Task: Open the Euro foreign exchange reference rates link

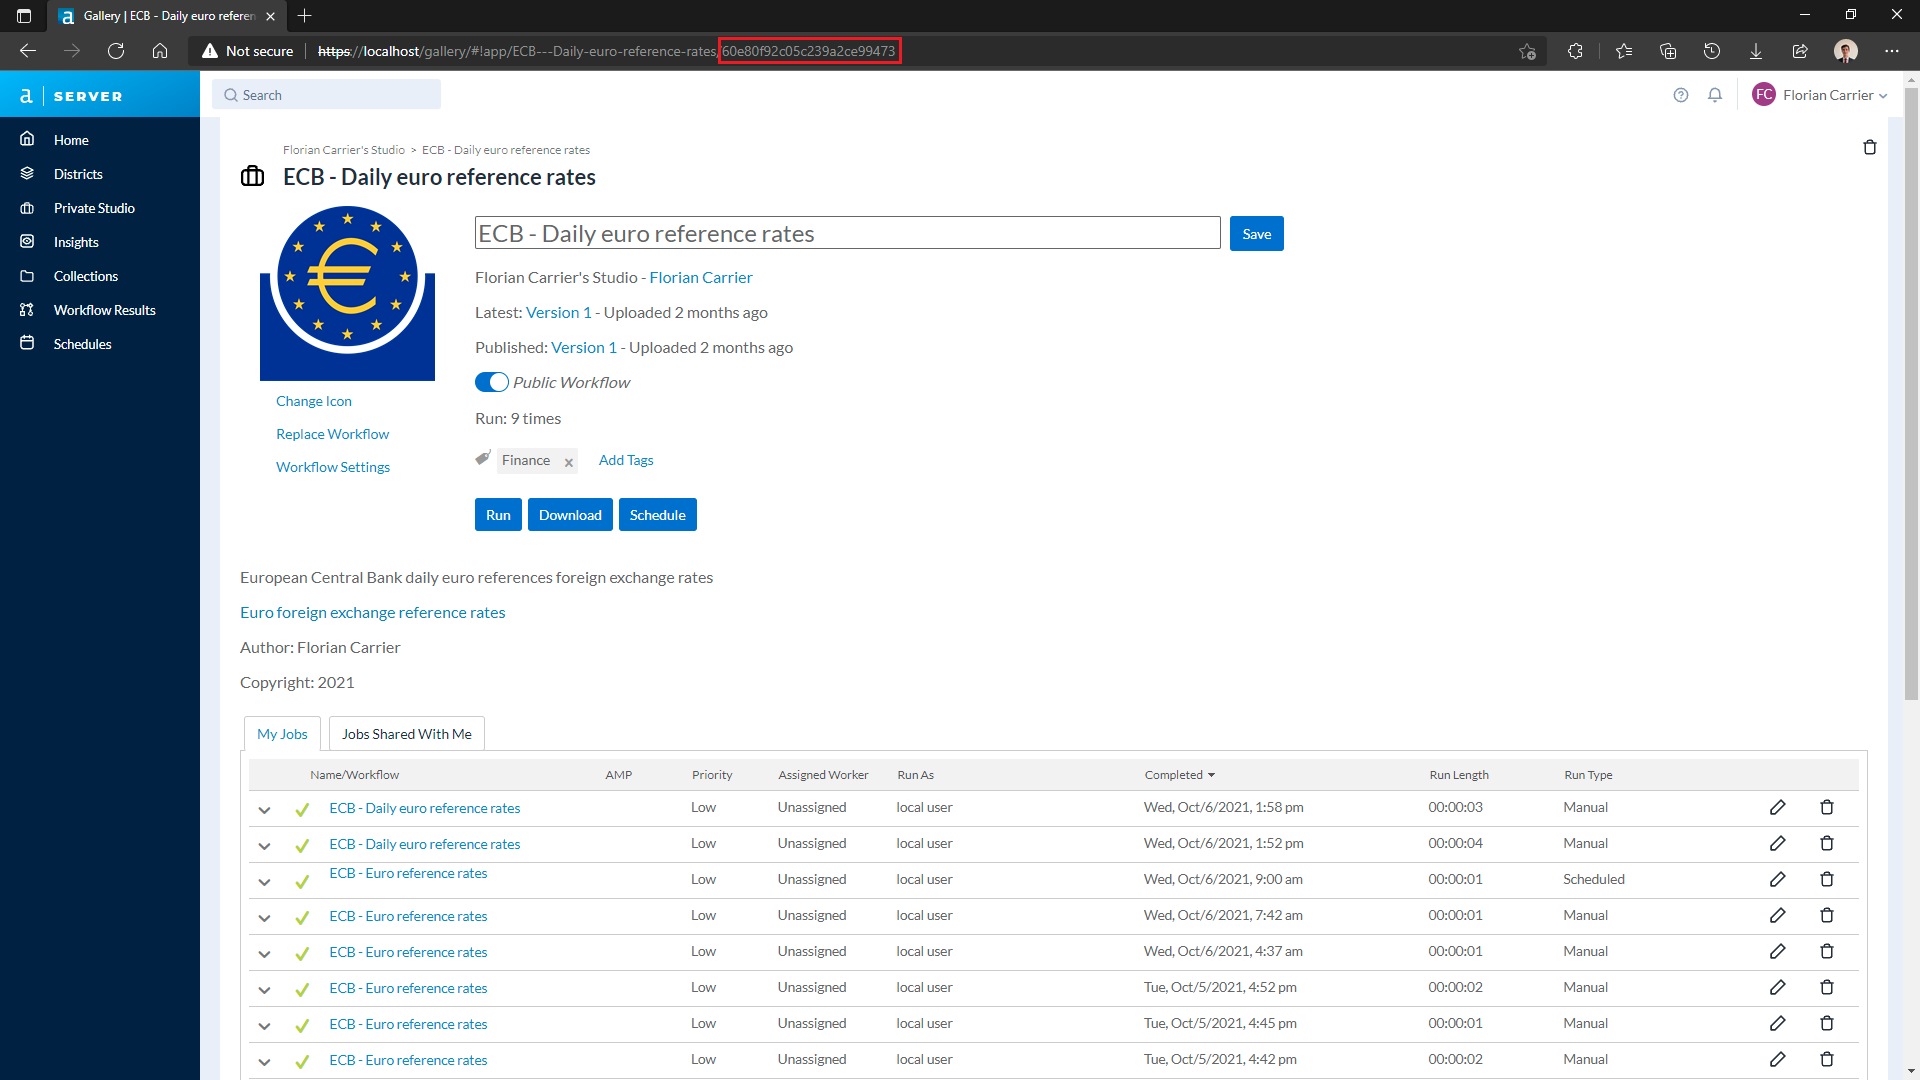Action: (x=372, y=612)
